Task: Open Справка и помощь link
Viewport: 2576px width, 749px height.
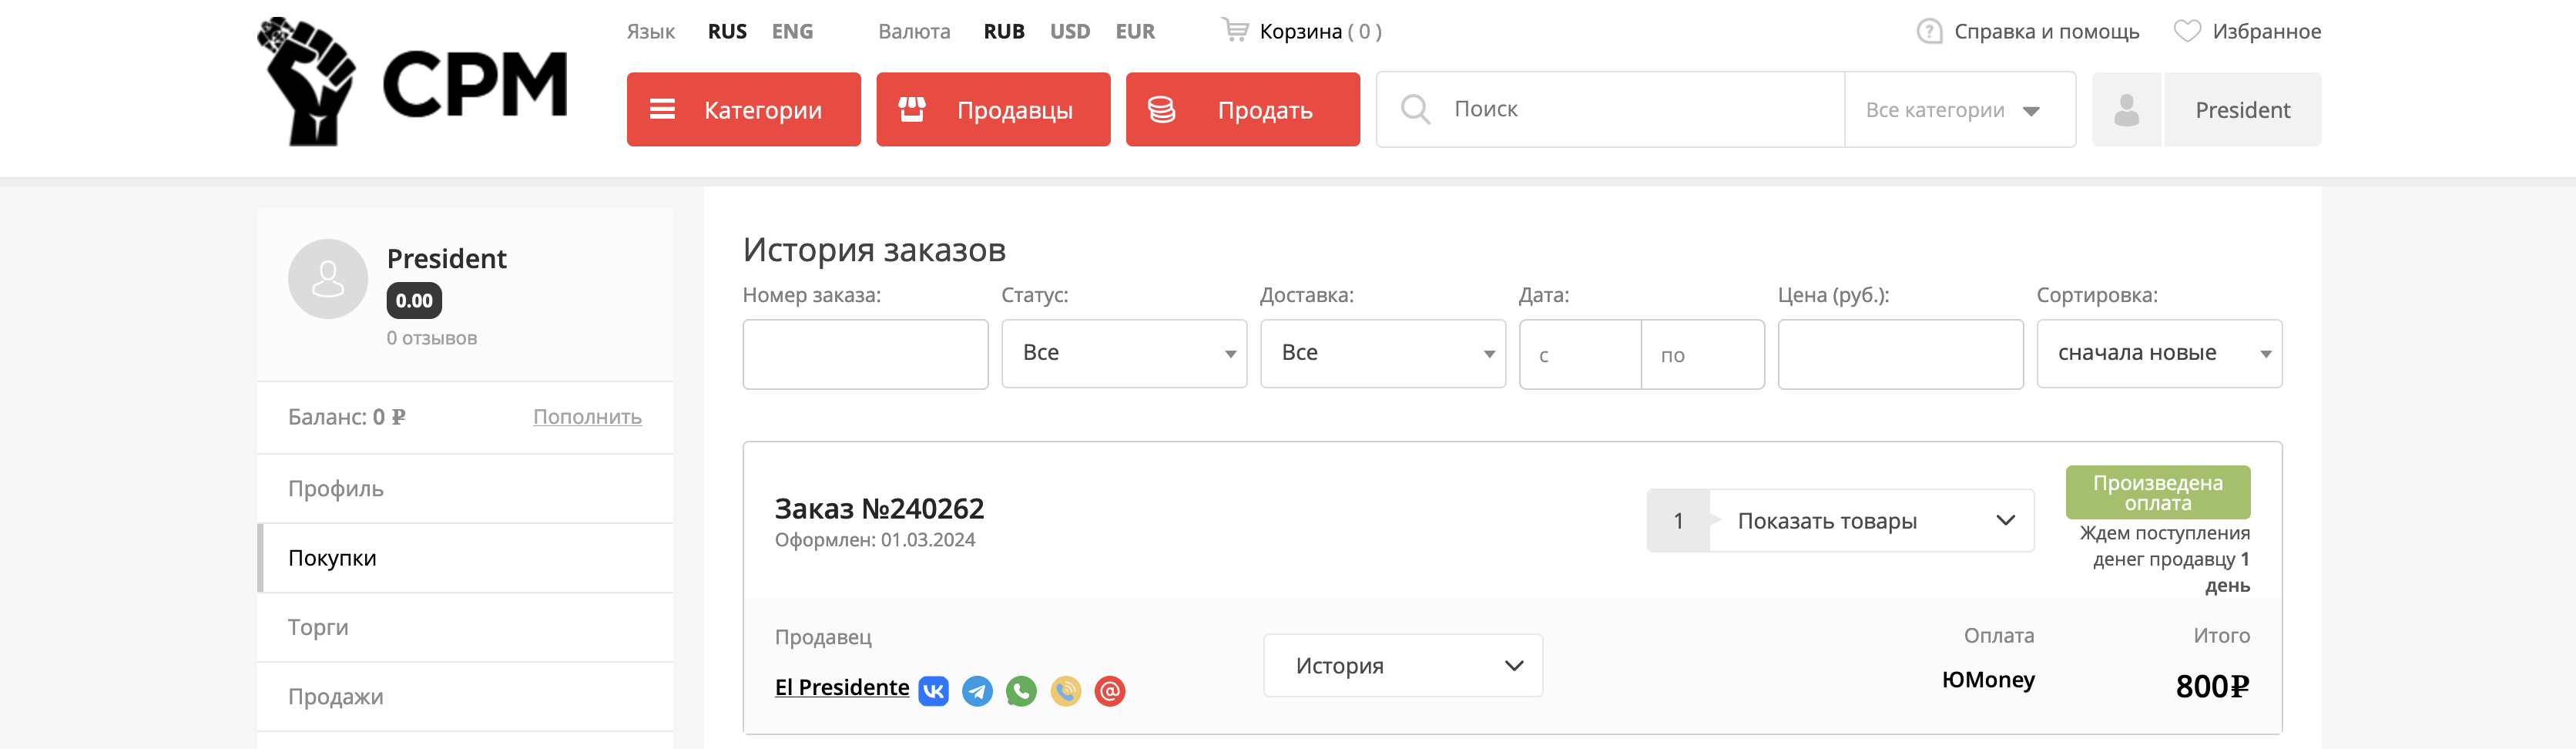Action: pyautogui.click(x=2046, y=31)
